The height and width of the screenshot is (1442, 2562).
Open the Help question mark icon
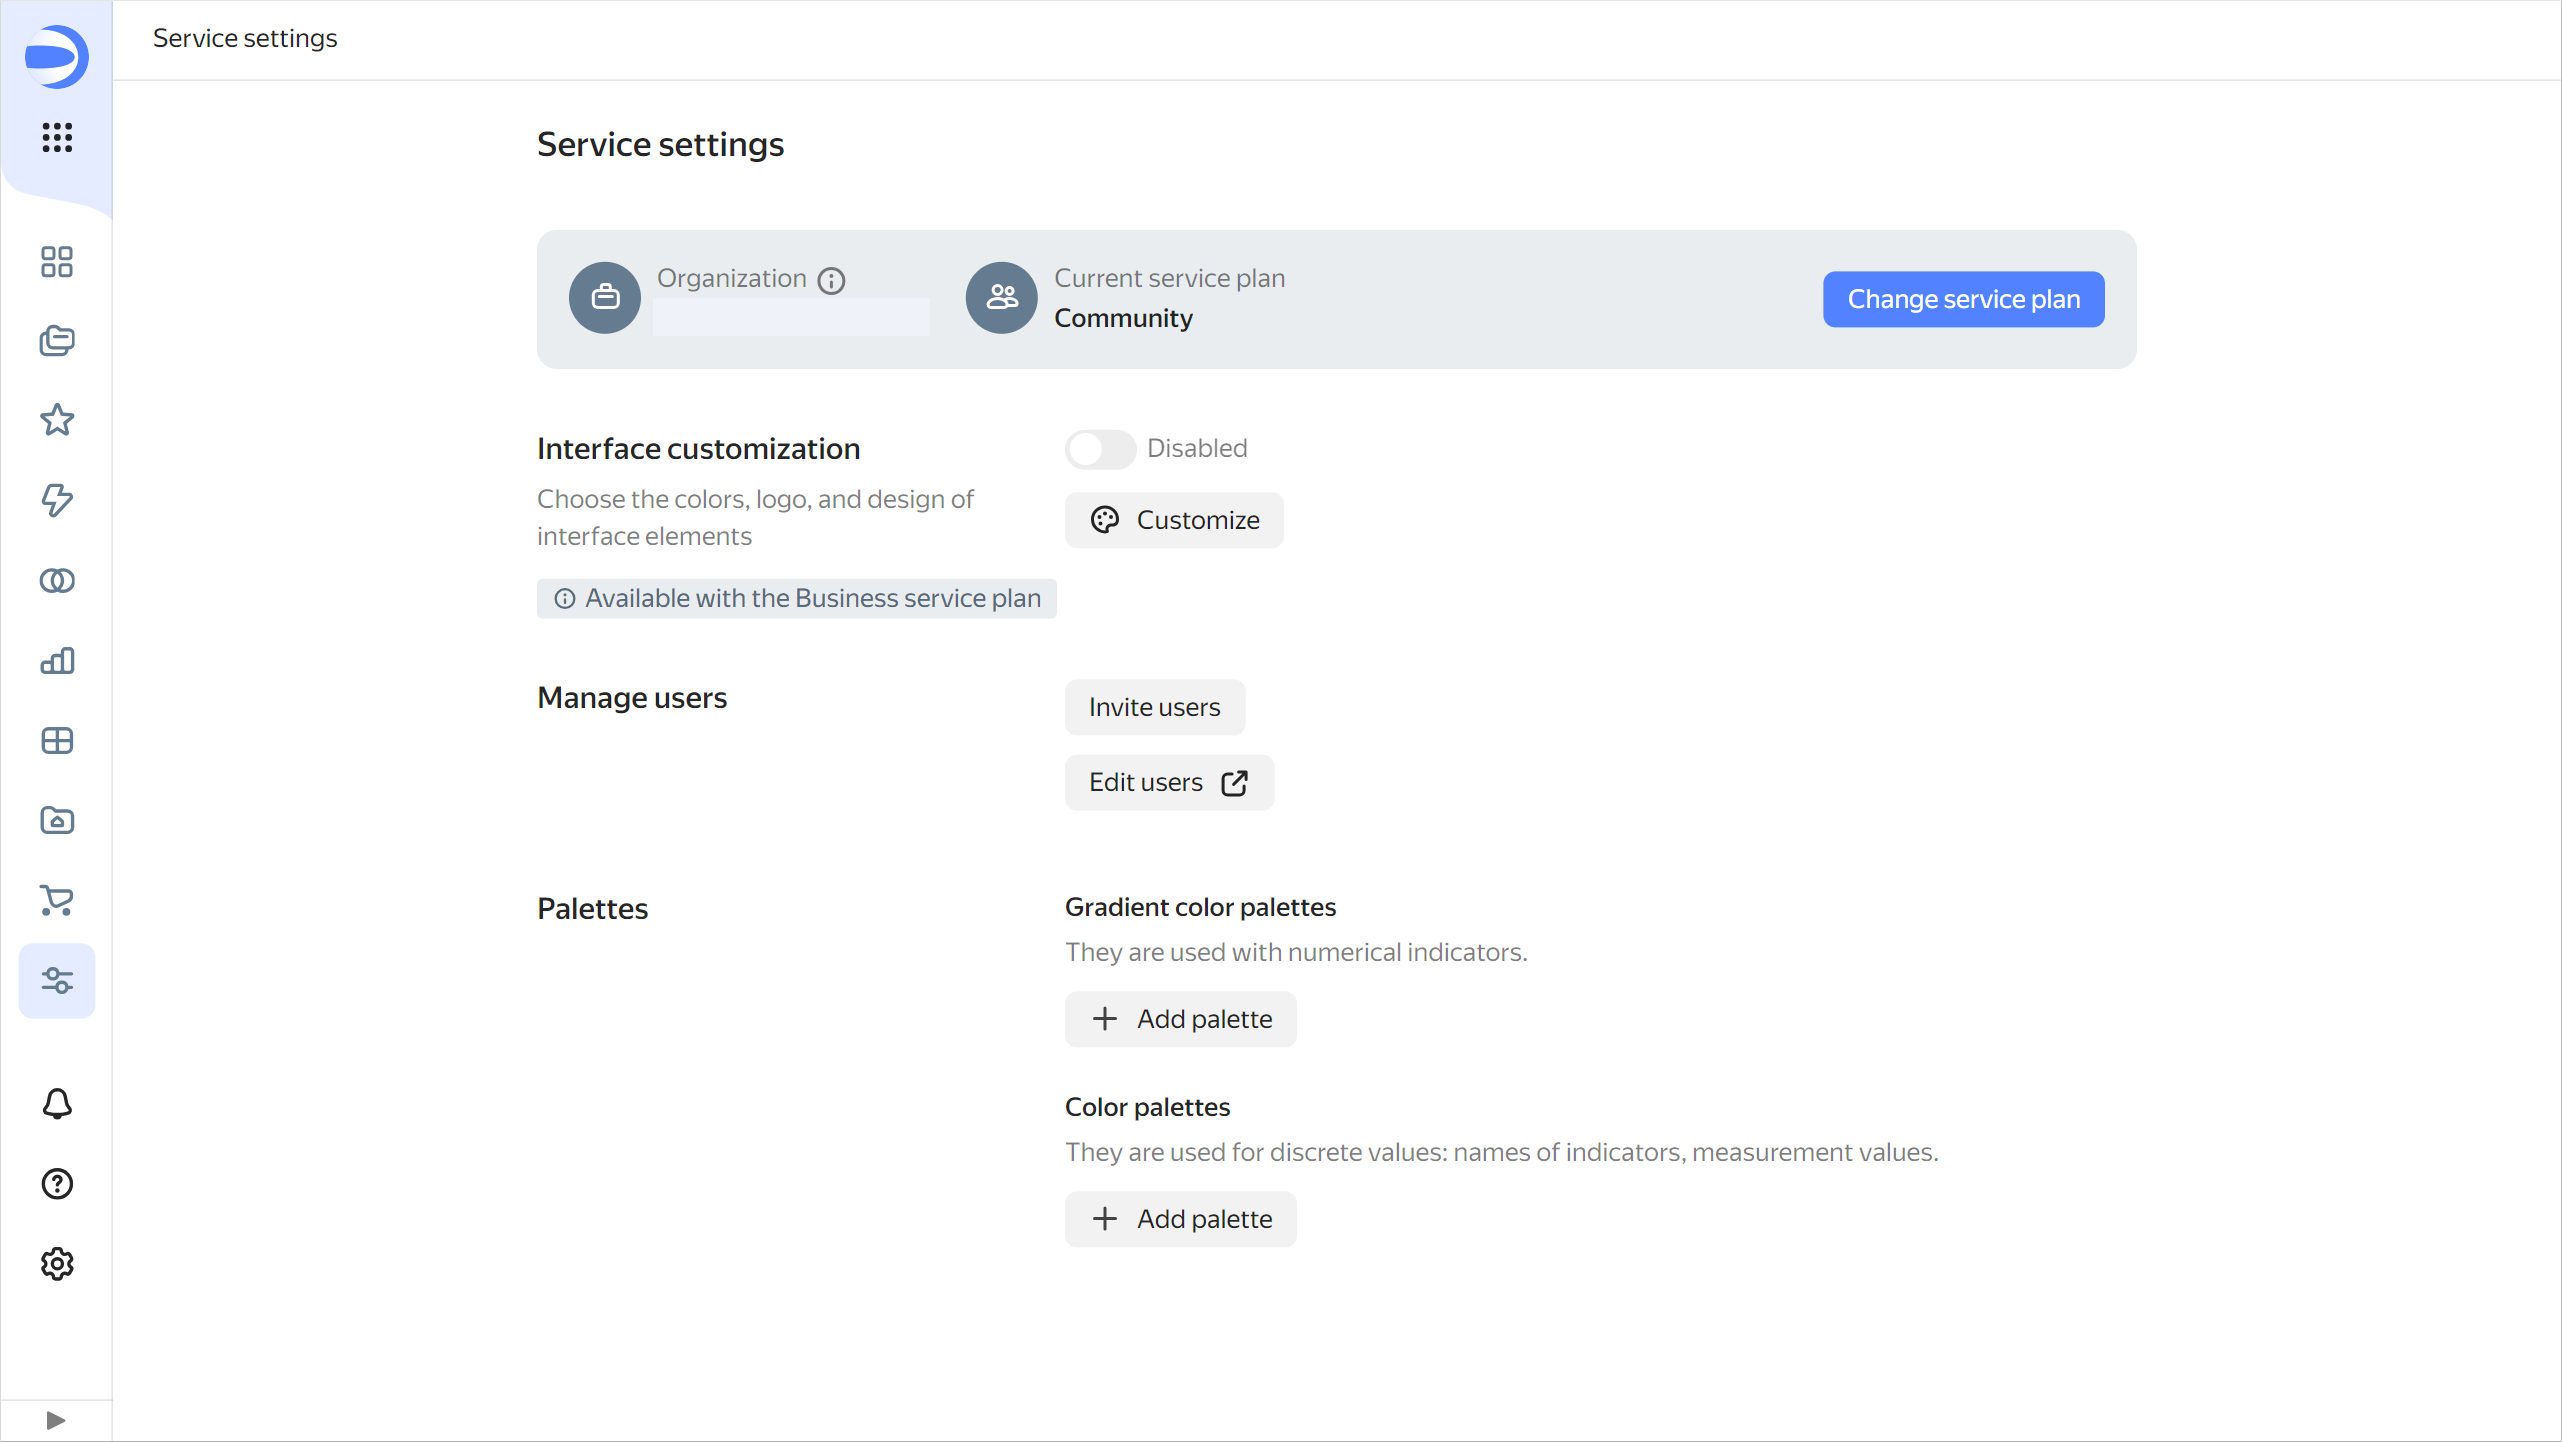click(x=57, y=1184)
